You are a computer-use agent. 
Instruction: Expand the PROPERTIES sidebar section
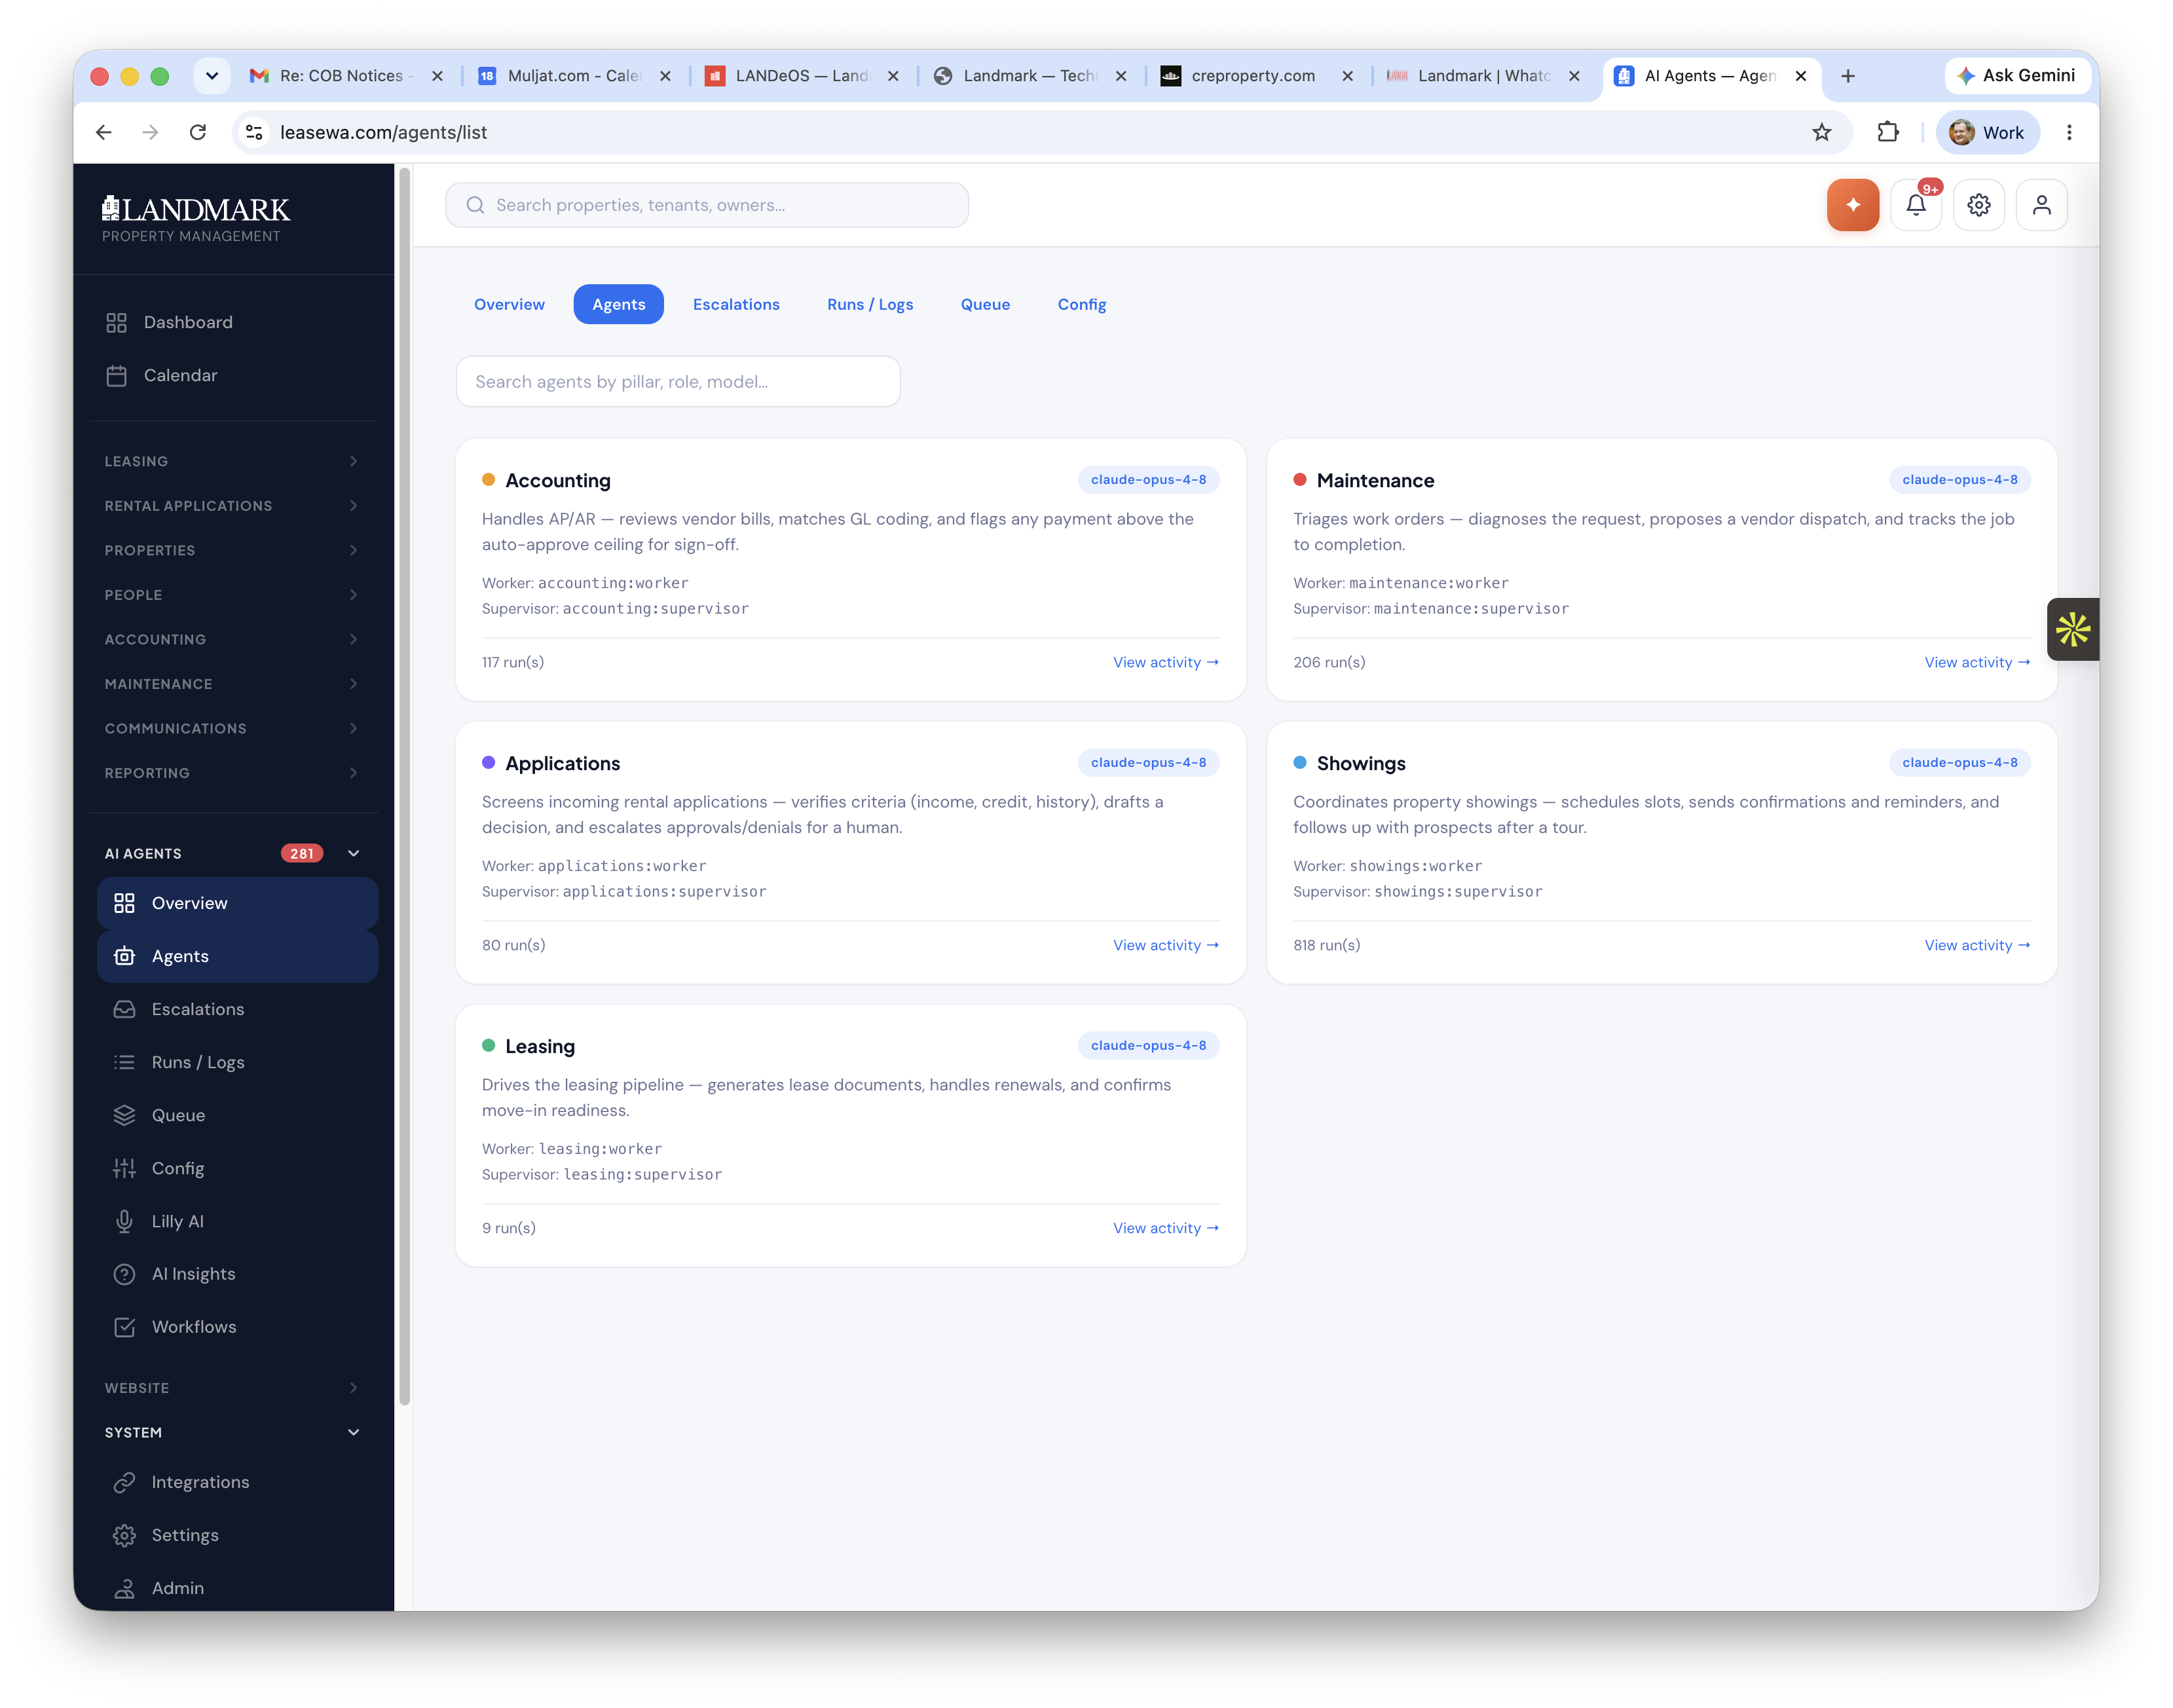[232, 550]
